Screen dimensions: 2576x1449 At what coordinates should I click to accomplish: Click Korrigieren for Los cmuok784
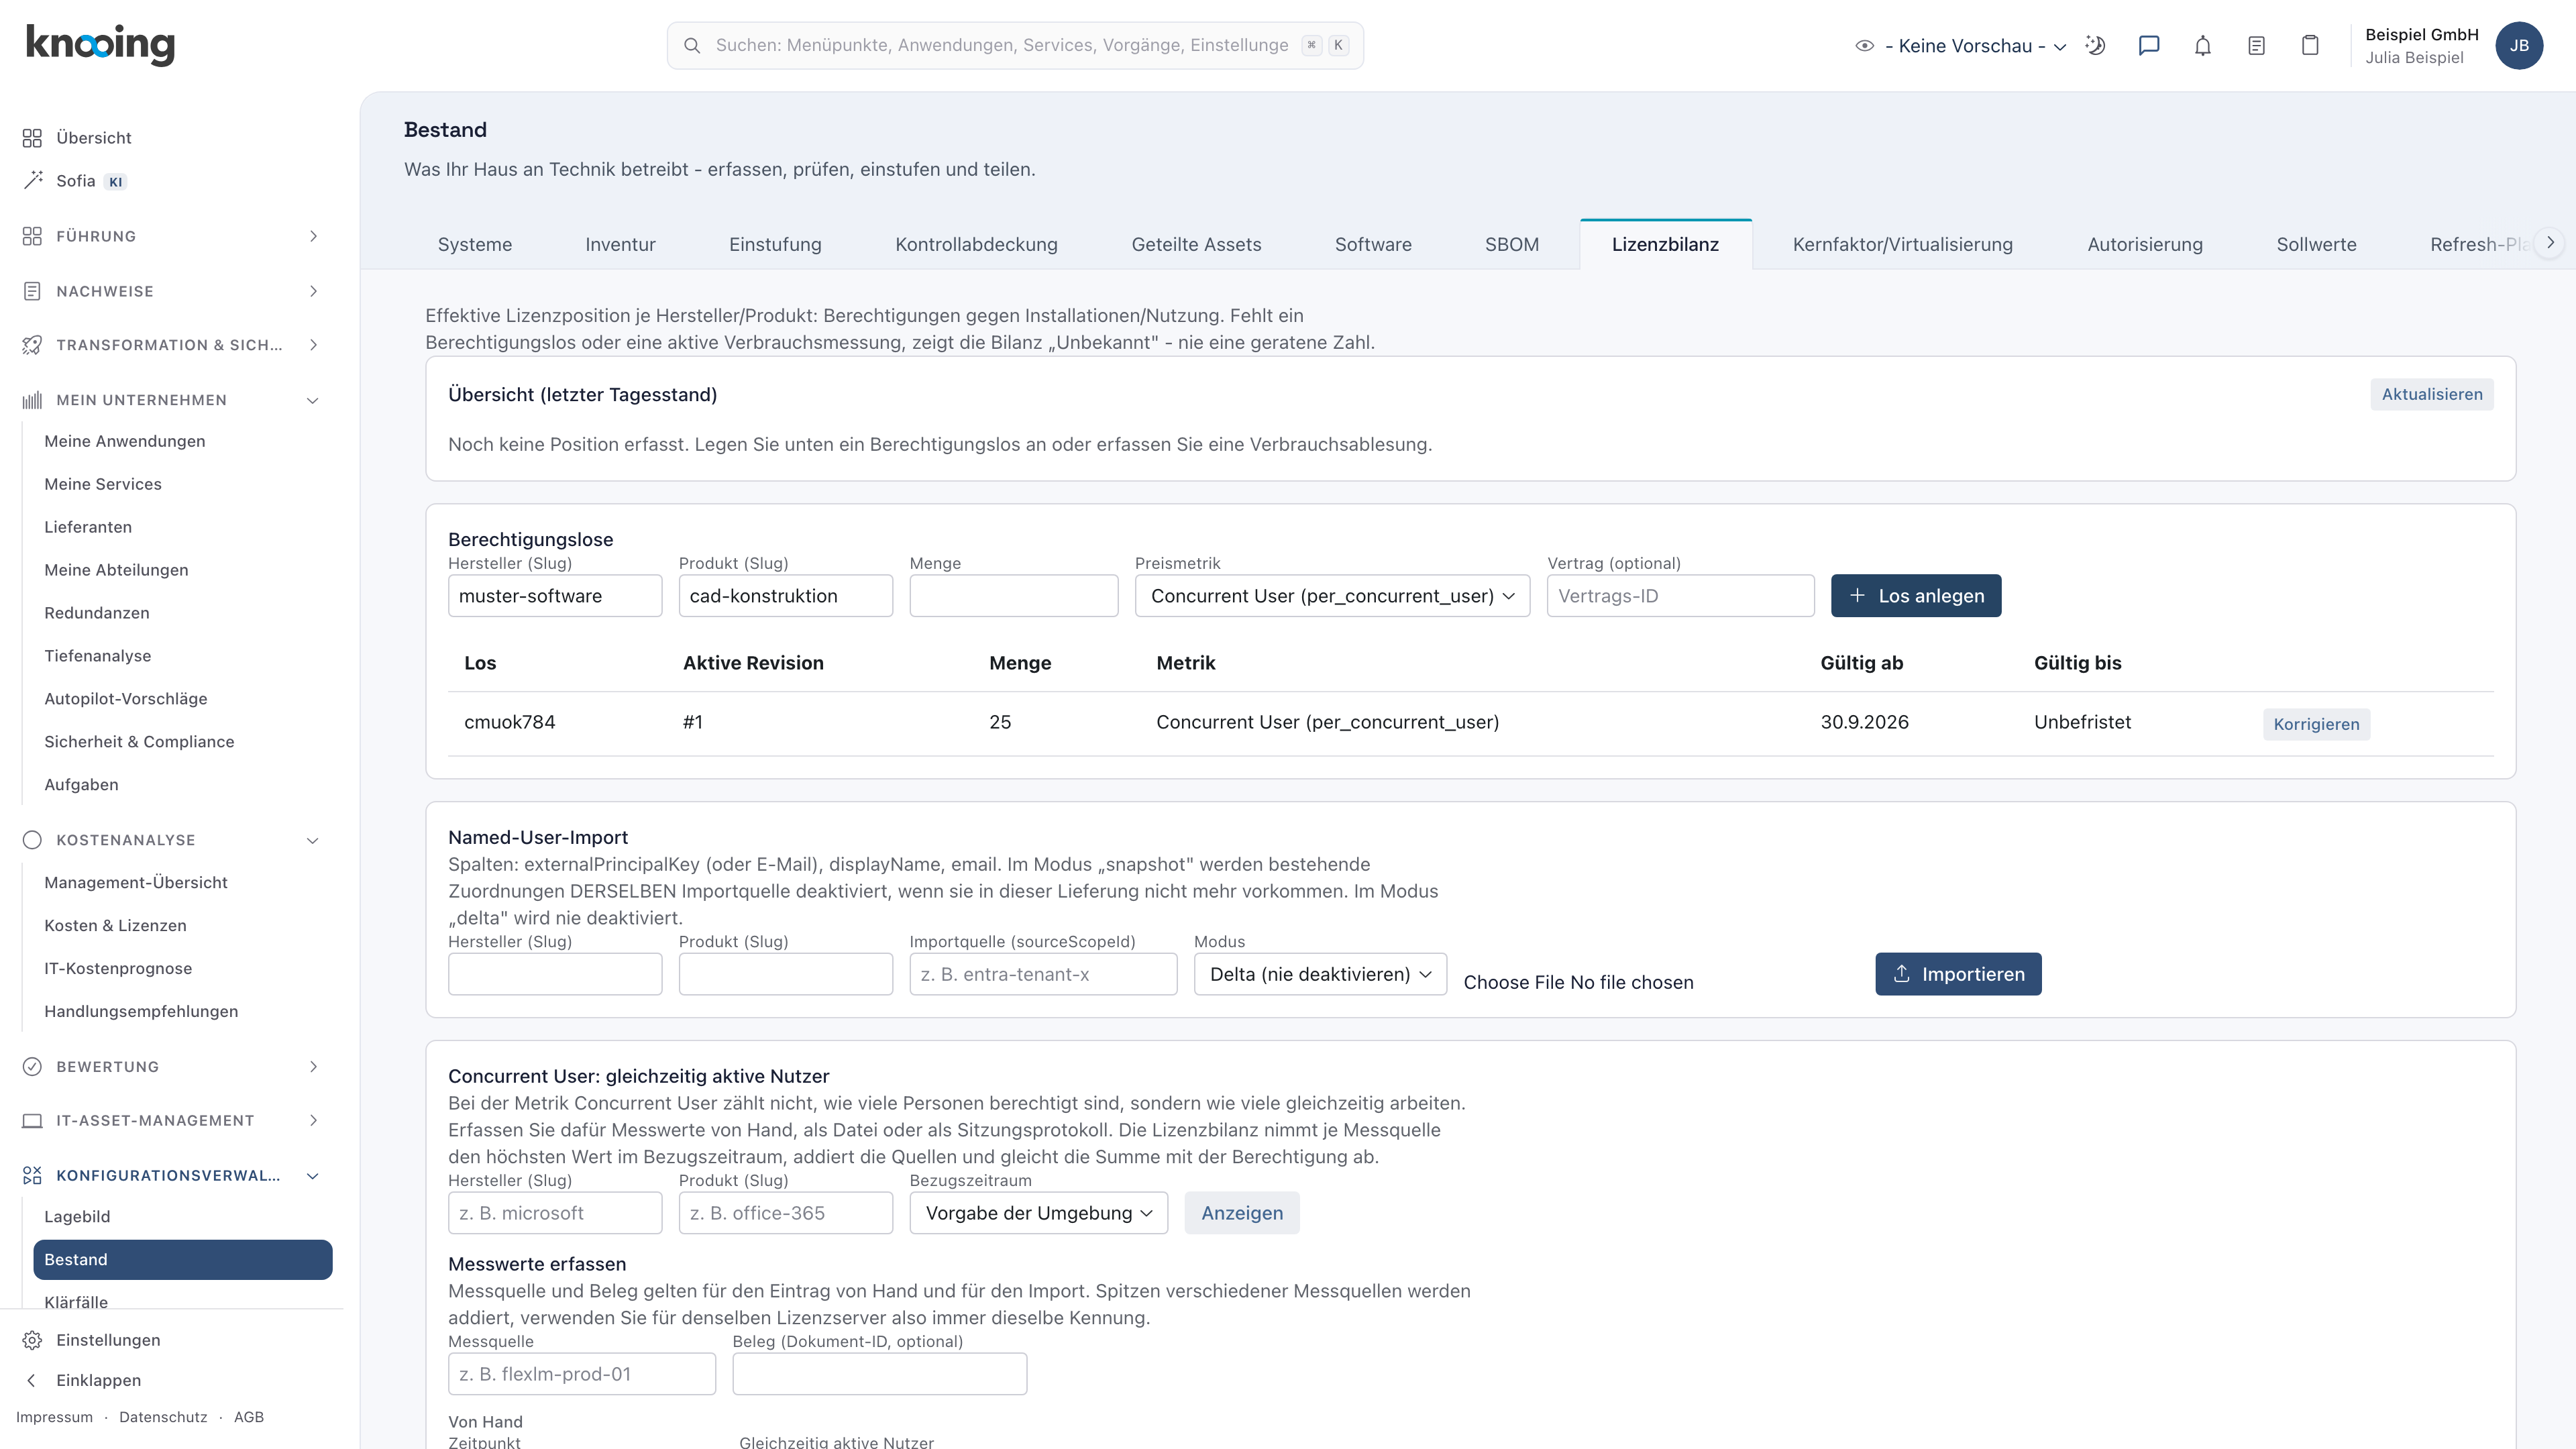(2316, 724)
